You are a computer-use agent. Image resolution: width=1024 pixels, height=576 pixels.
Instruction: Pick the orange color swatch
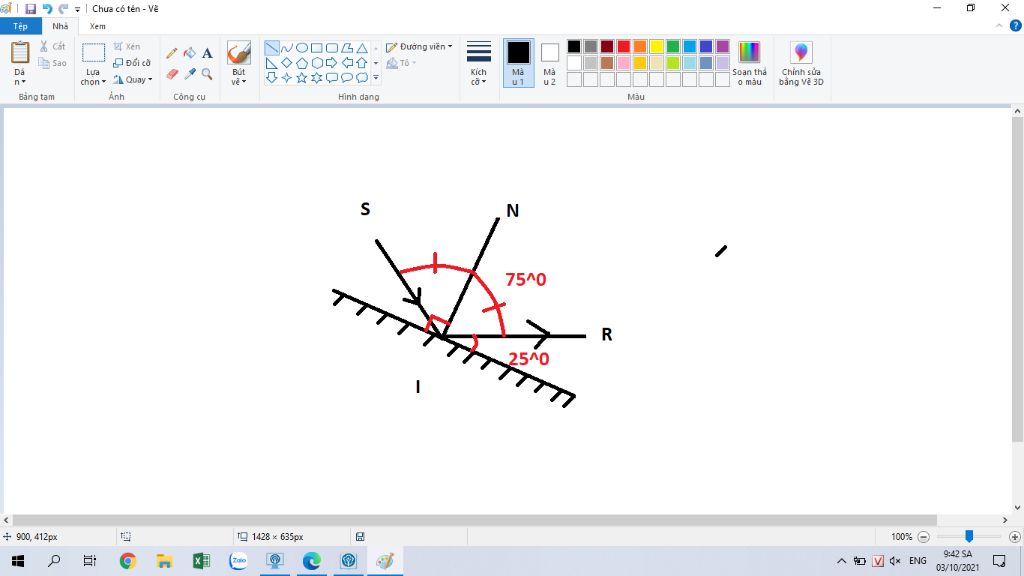(640, 46)
